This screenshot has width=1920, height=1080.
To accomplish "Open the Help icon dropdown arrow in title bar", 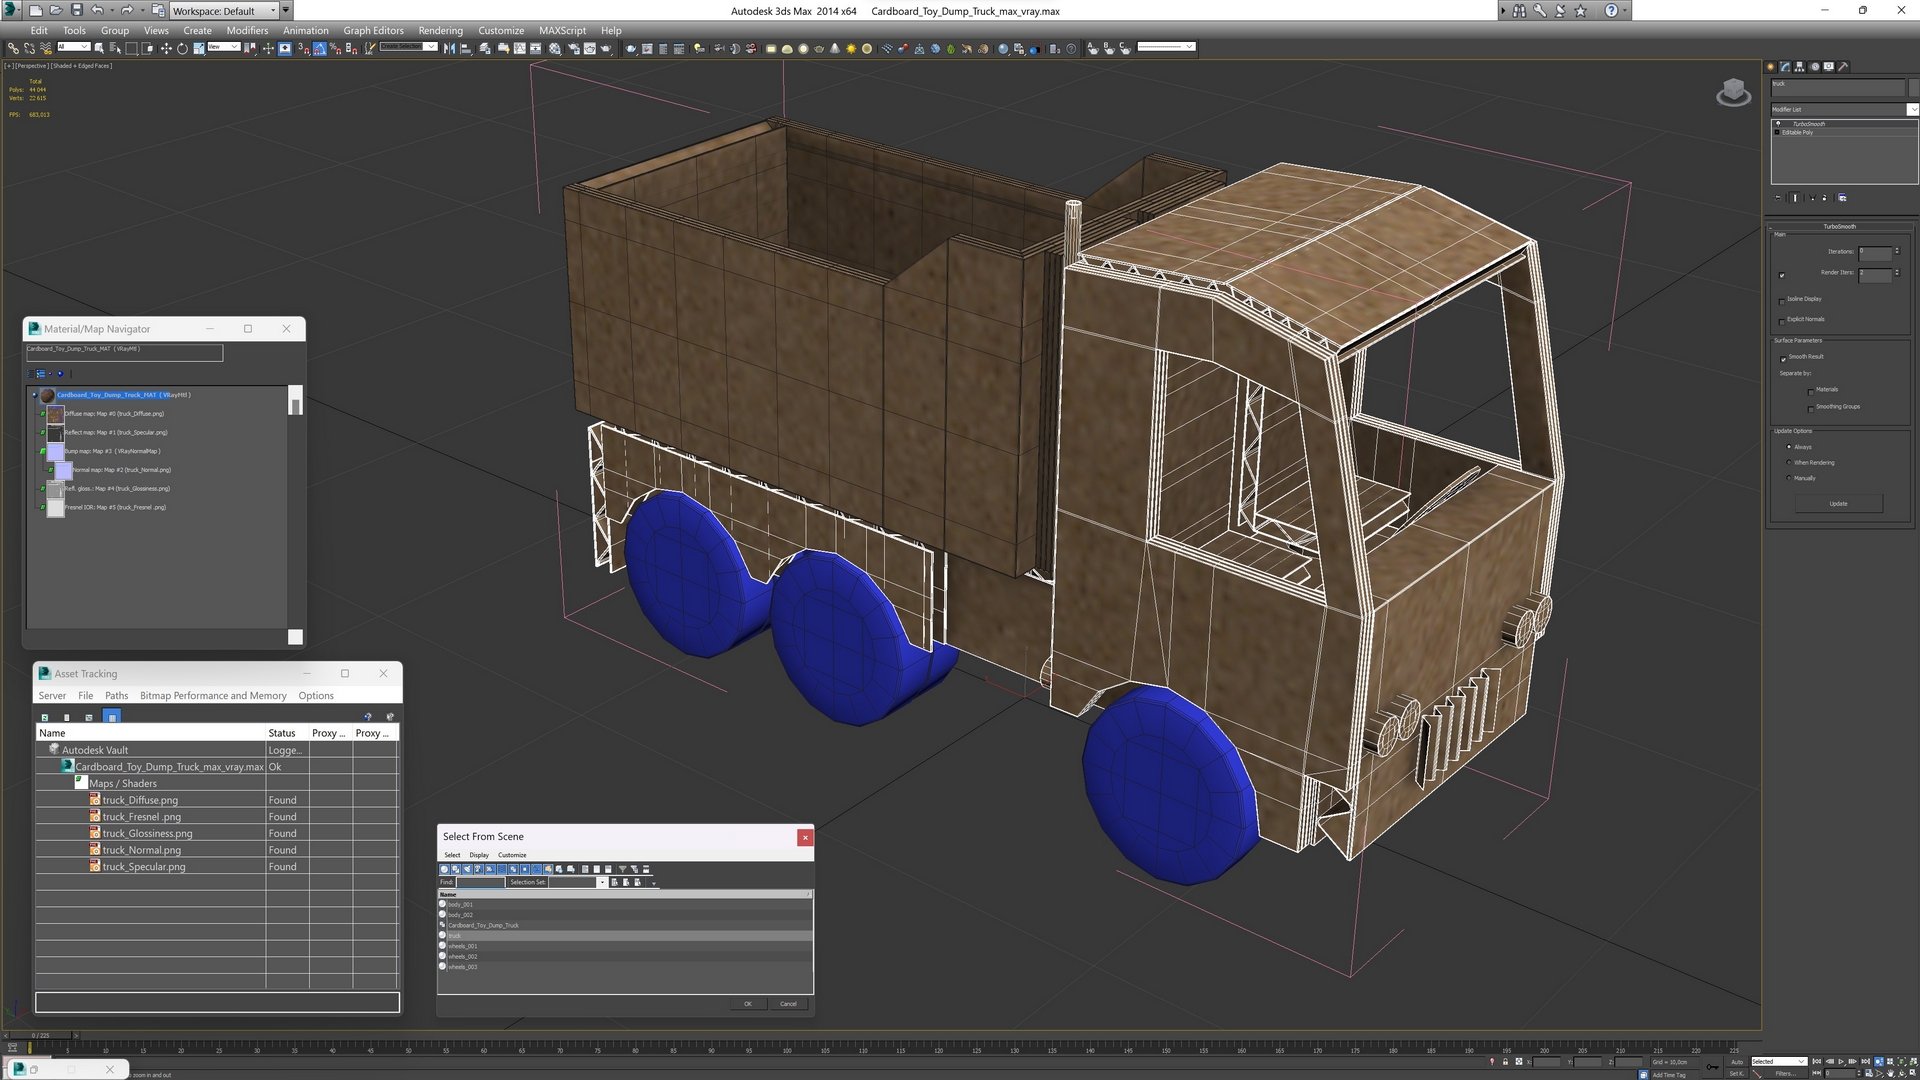I will tap(1626, 10).
